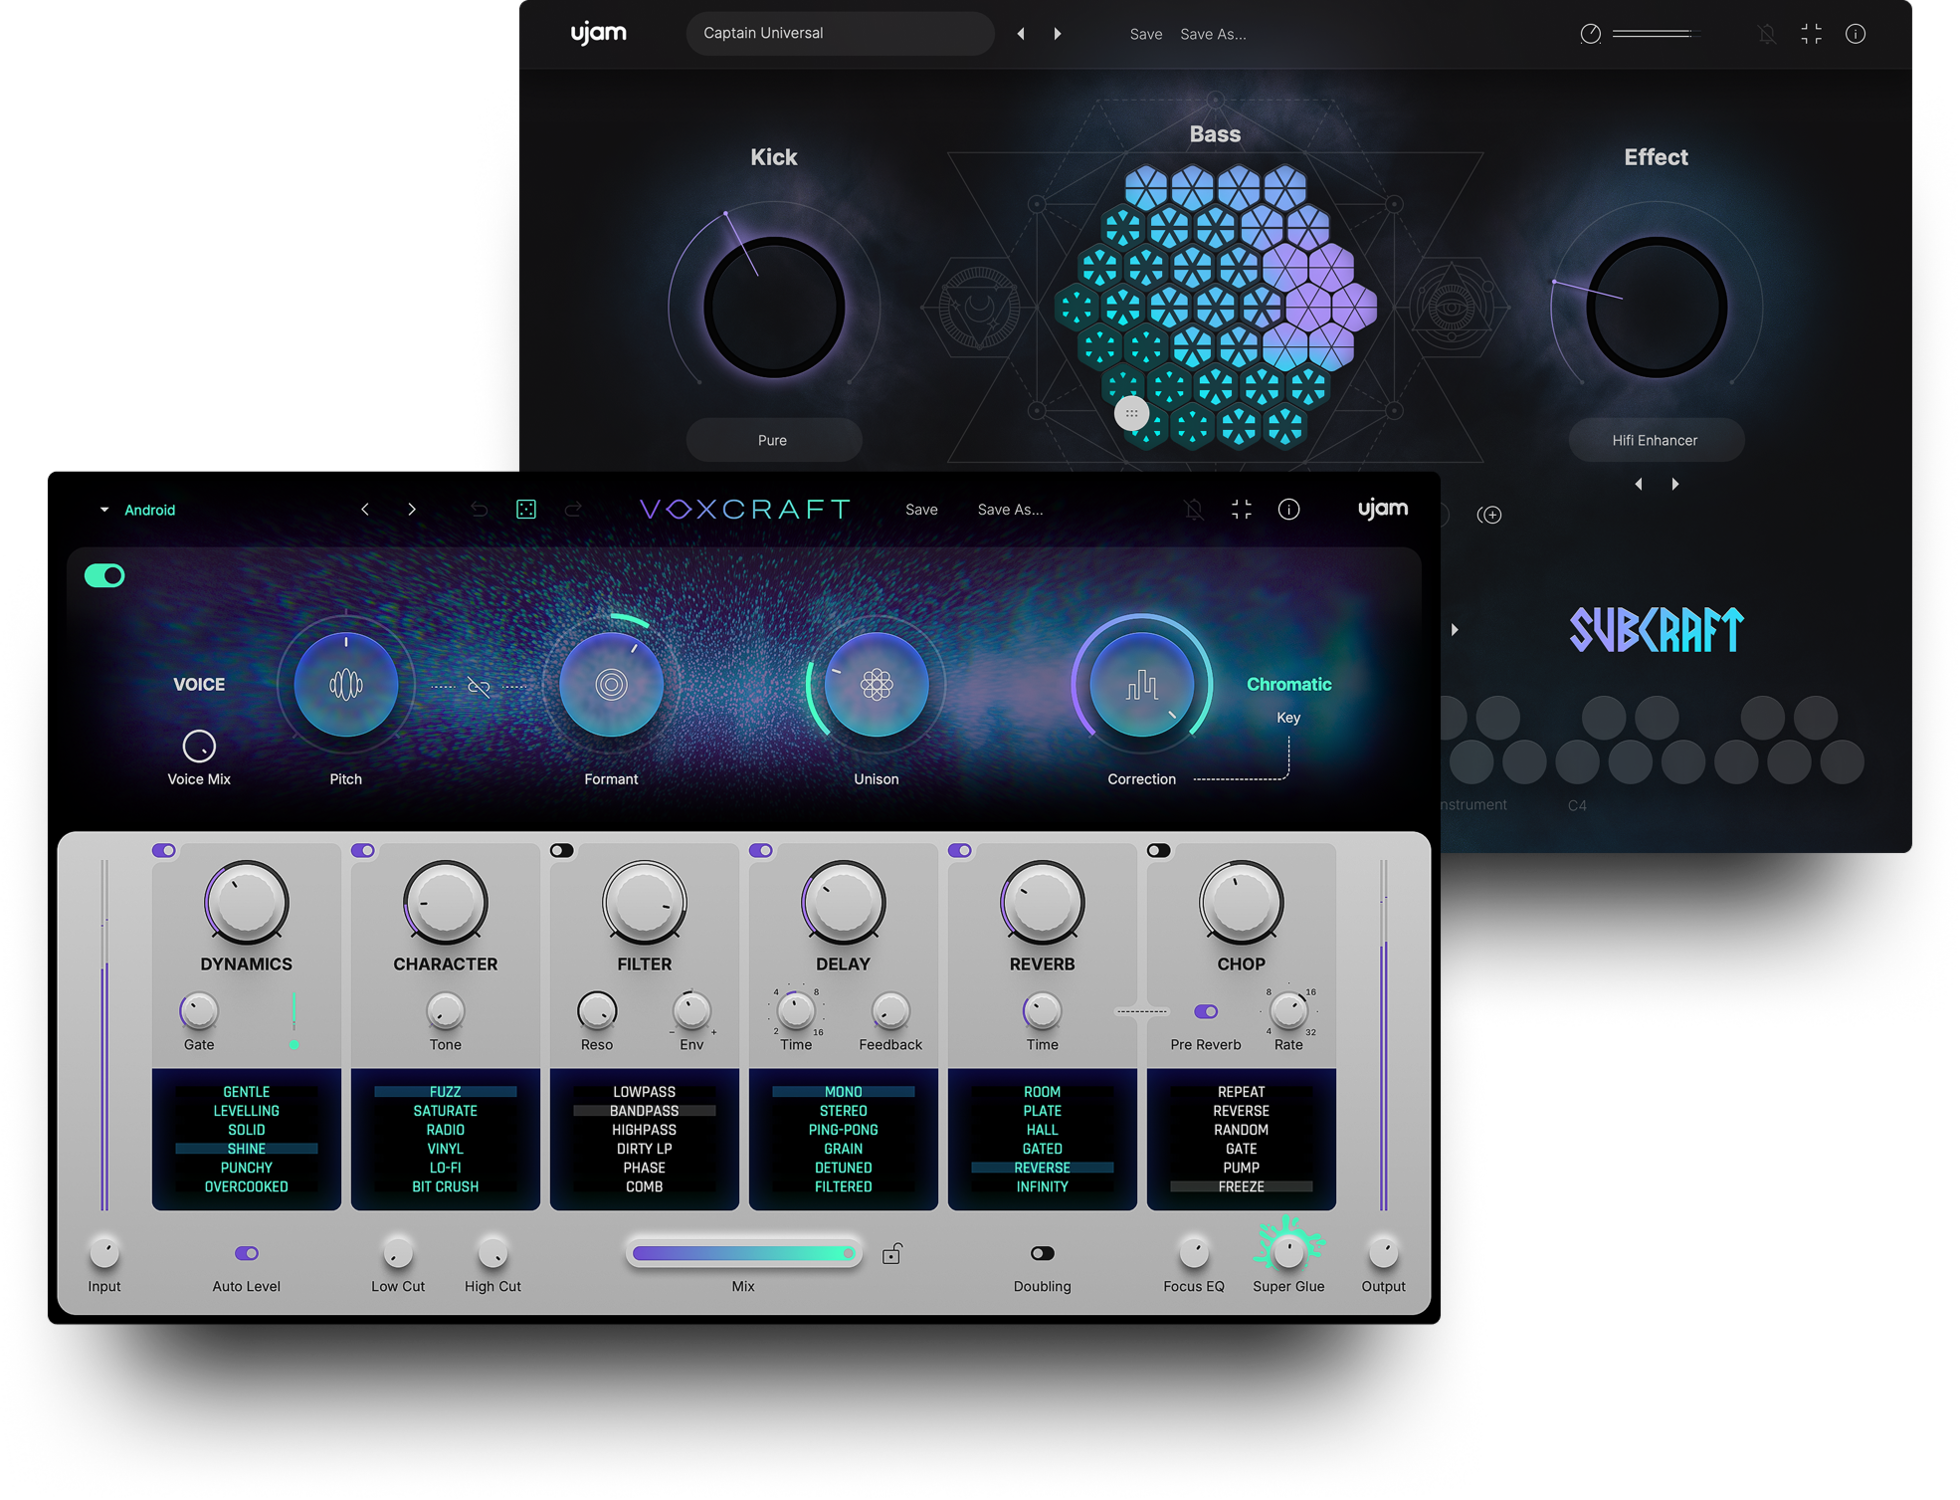Enable the Filter module switch
The height and width of the screenshot is (1500, 1960).
pos(562,851)
